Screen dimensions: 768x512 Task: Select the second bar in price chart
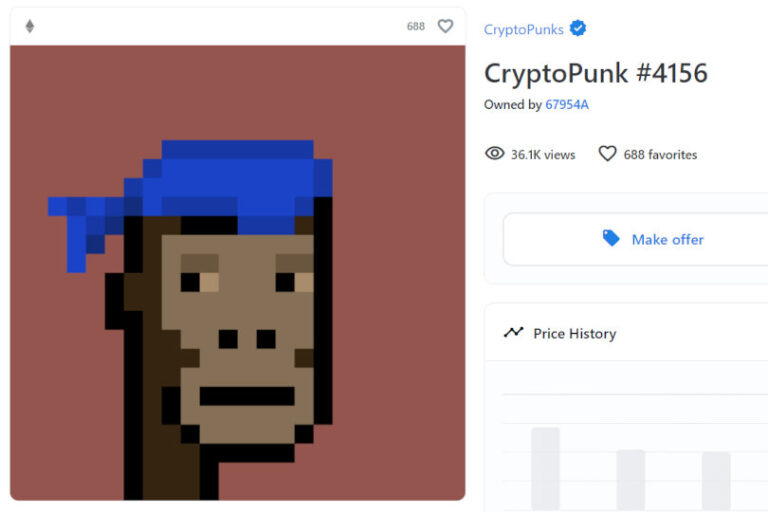pos(631,480)
